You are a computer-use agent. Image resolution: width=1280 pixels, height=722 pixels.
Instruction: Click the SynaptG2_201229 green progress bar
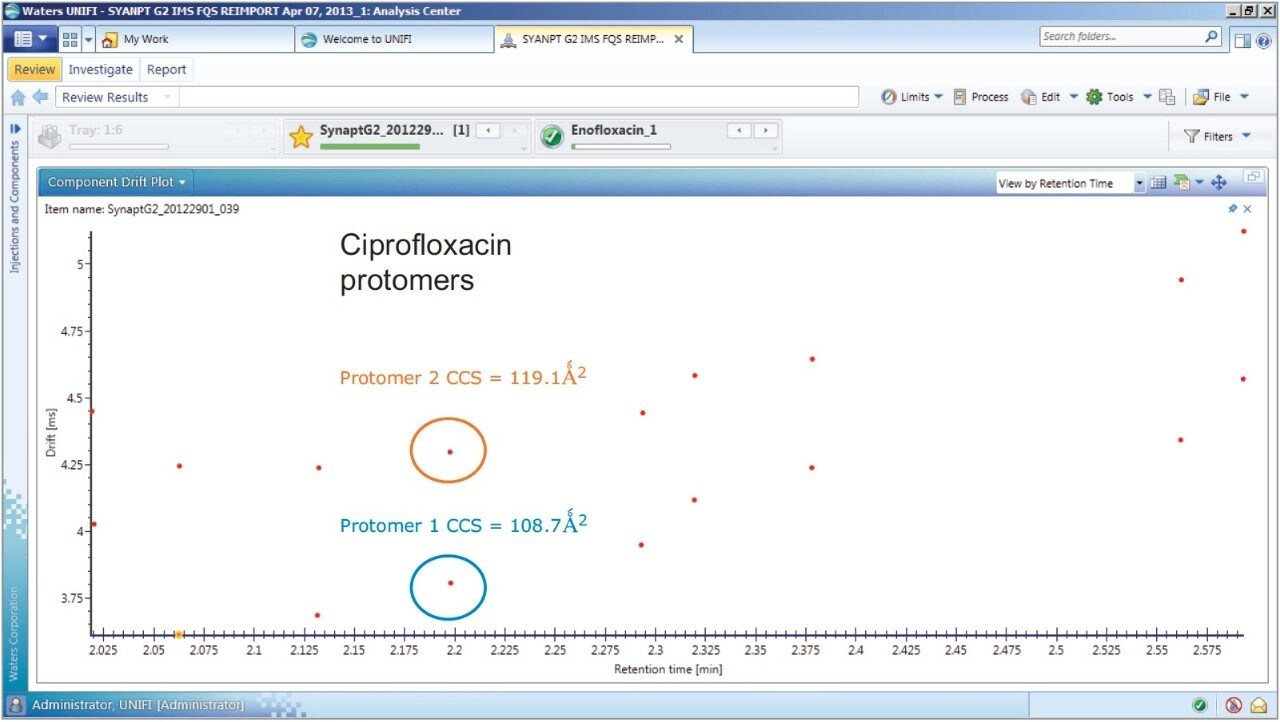pos(370,147)
